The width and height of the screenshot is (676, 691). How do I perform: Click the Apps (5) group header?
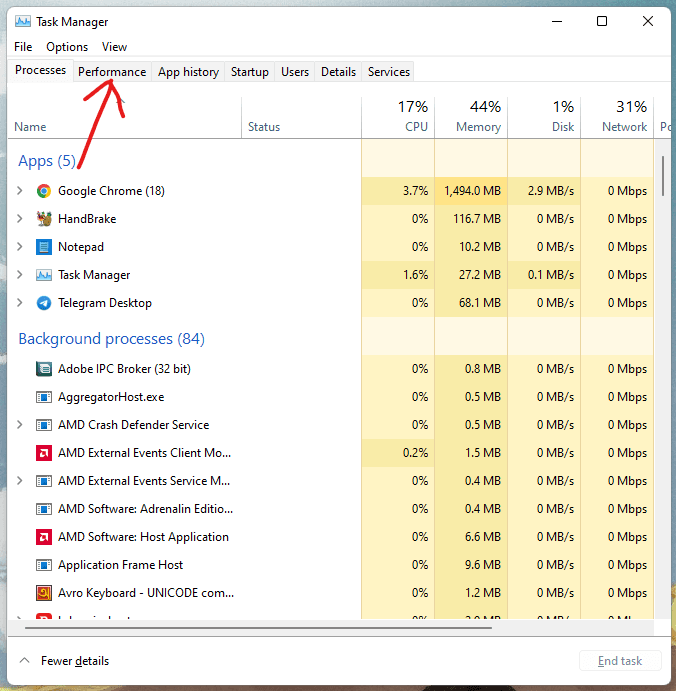pos(47,161)
